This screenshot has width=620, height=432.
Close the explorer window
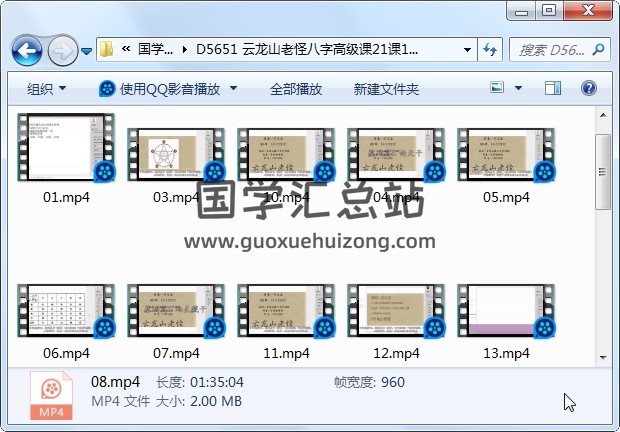(x=588, y=11)
